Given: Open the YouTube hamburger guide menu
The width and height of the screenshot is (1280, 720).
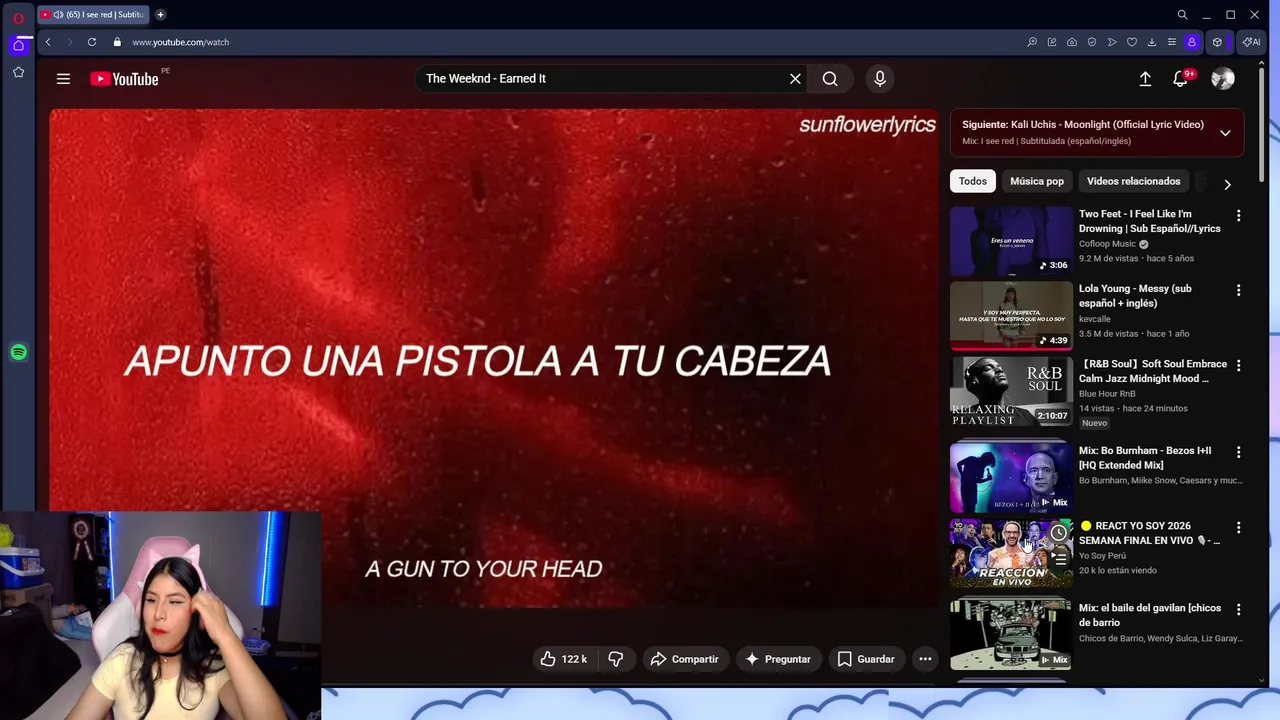Looking at the screenshot, I should point(63,79).
